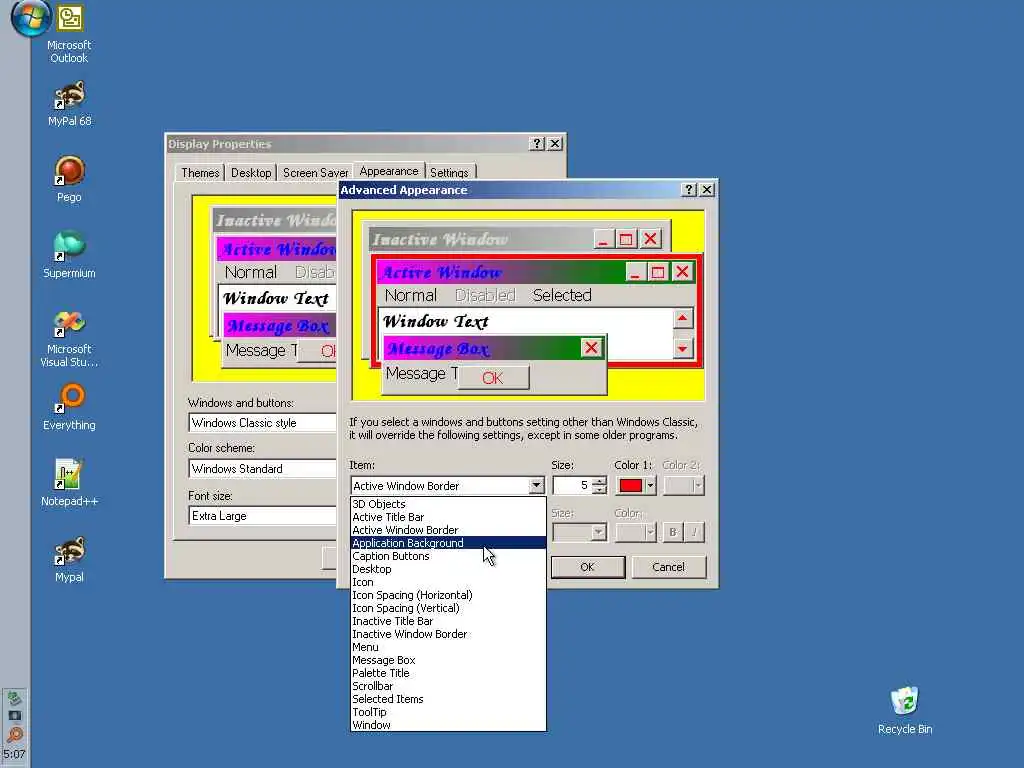Select Palette Title in the list
Screen dimensions: 1024x768
point(448,673)
